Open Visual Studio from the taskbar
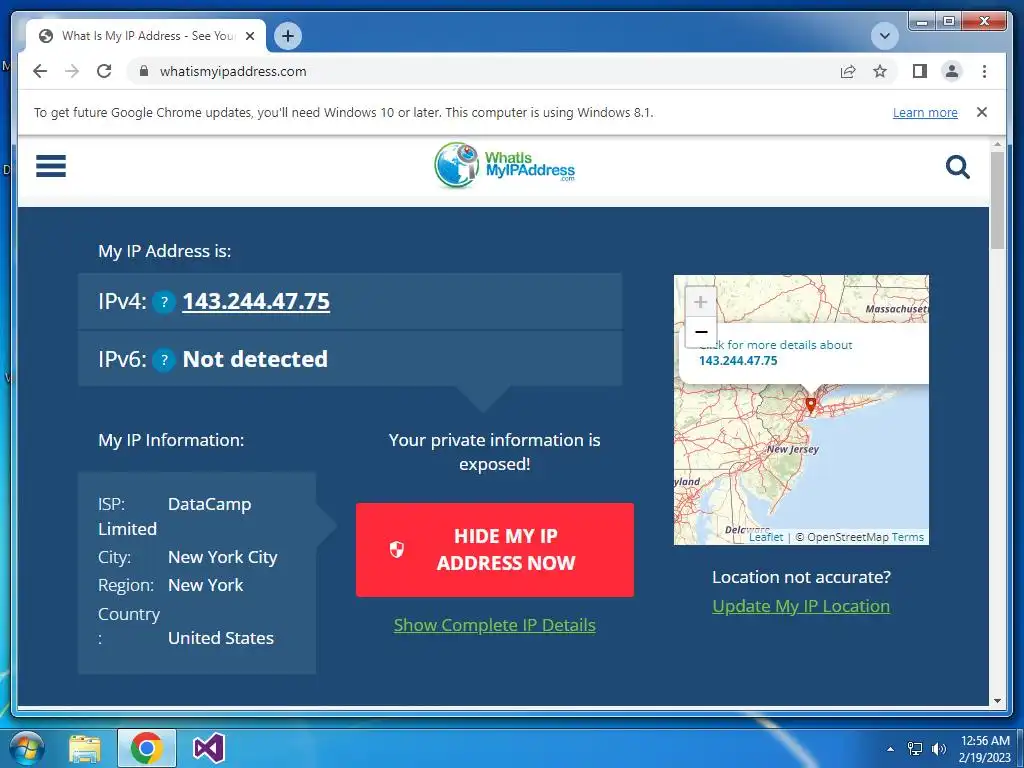1024x768 pixels. pos(209,748)
